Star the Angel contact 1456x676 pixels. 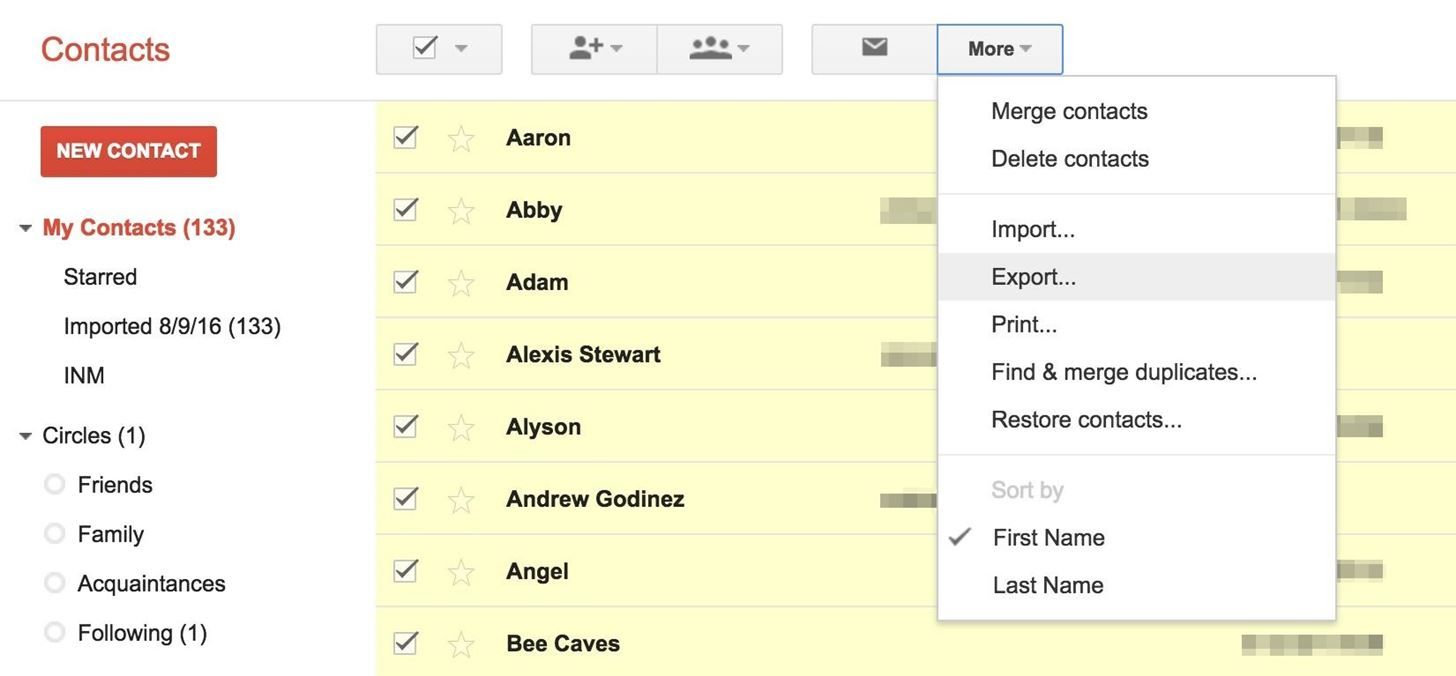[x=461, y=572]
